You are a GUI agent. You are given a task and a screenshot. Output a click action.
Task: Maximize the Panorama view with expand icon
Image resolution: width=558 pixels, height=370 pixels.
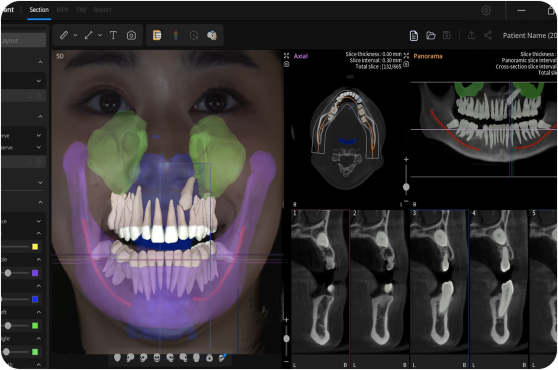coord(406,56)
